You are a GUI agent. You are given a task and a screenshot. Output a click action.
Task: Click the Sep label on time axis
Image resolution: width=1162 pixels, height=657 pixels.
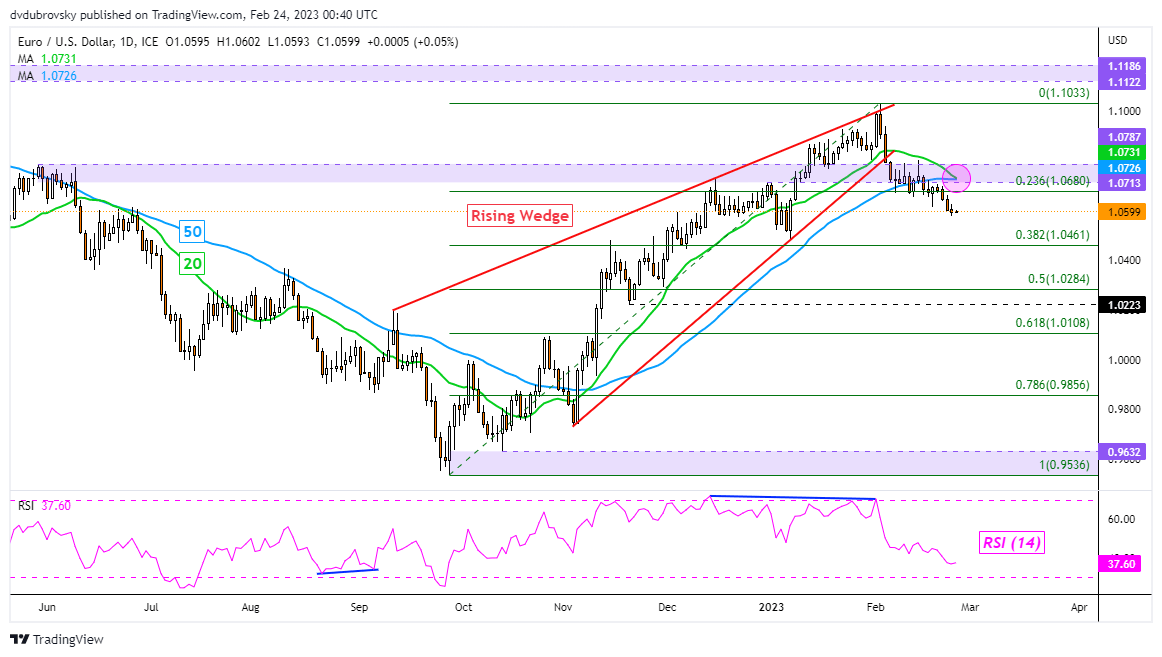tap(359, 607)
